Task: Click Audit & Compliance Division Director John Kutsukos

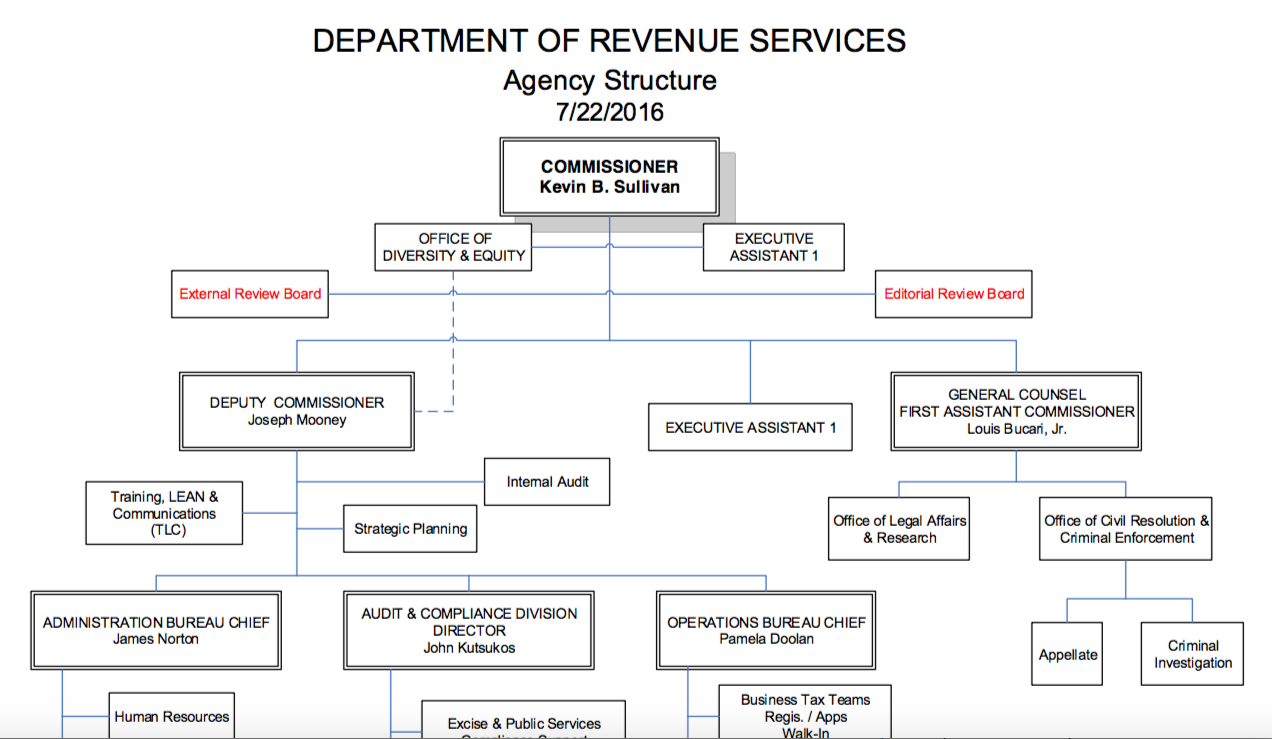Action: (x=469, y=630)
